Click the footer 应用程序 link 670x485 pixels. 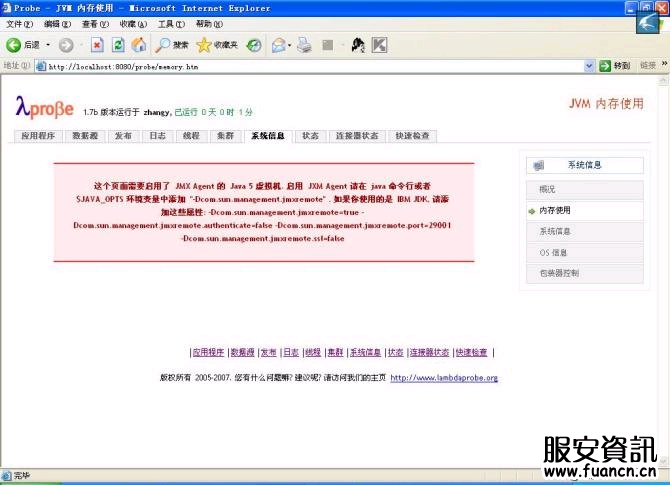pos(209,352)
